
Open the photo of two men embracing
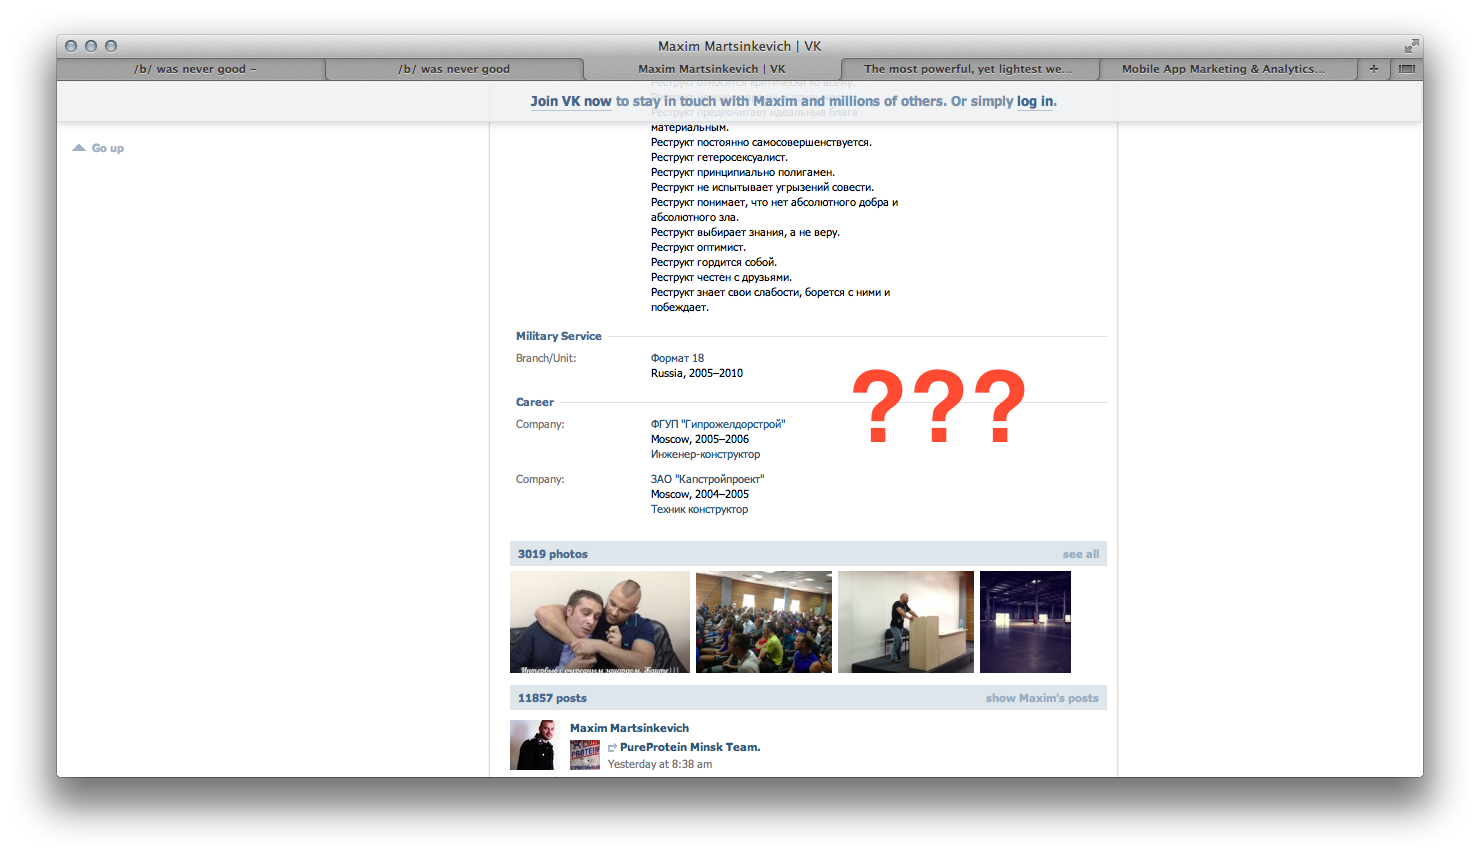click(x=600, y=622)
